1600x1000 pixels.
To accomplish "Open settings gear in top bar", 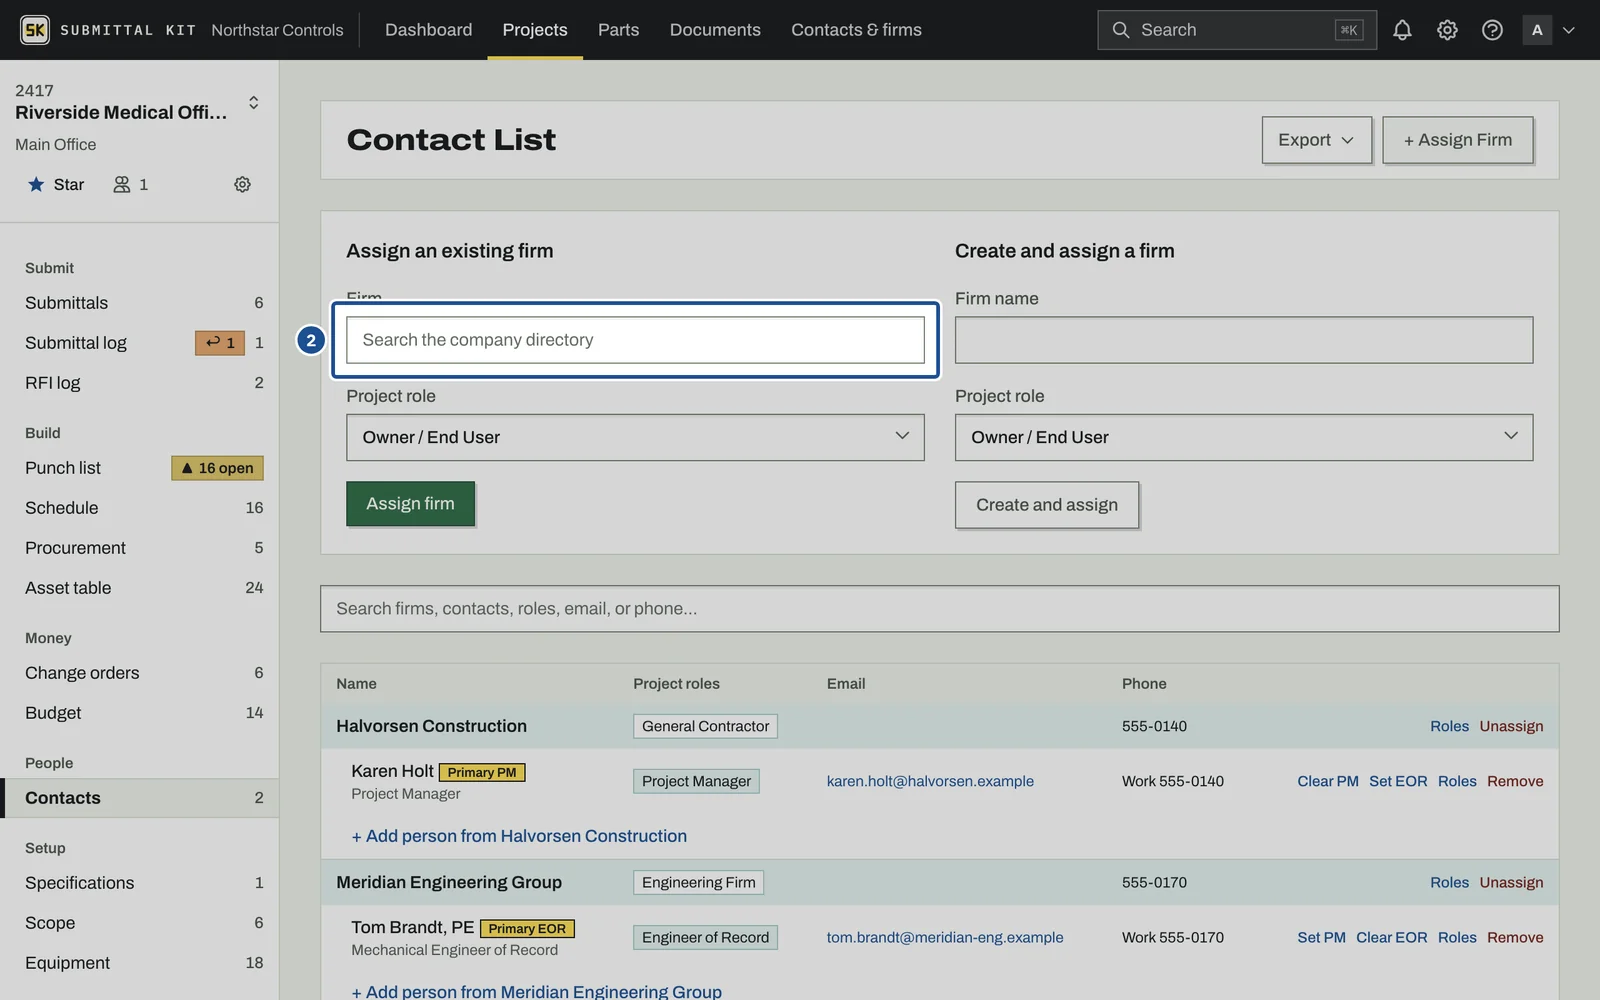I will click(x=1447, y=30).
